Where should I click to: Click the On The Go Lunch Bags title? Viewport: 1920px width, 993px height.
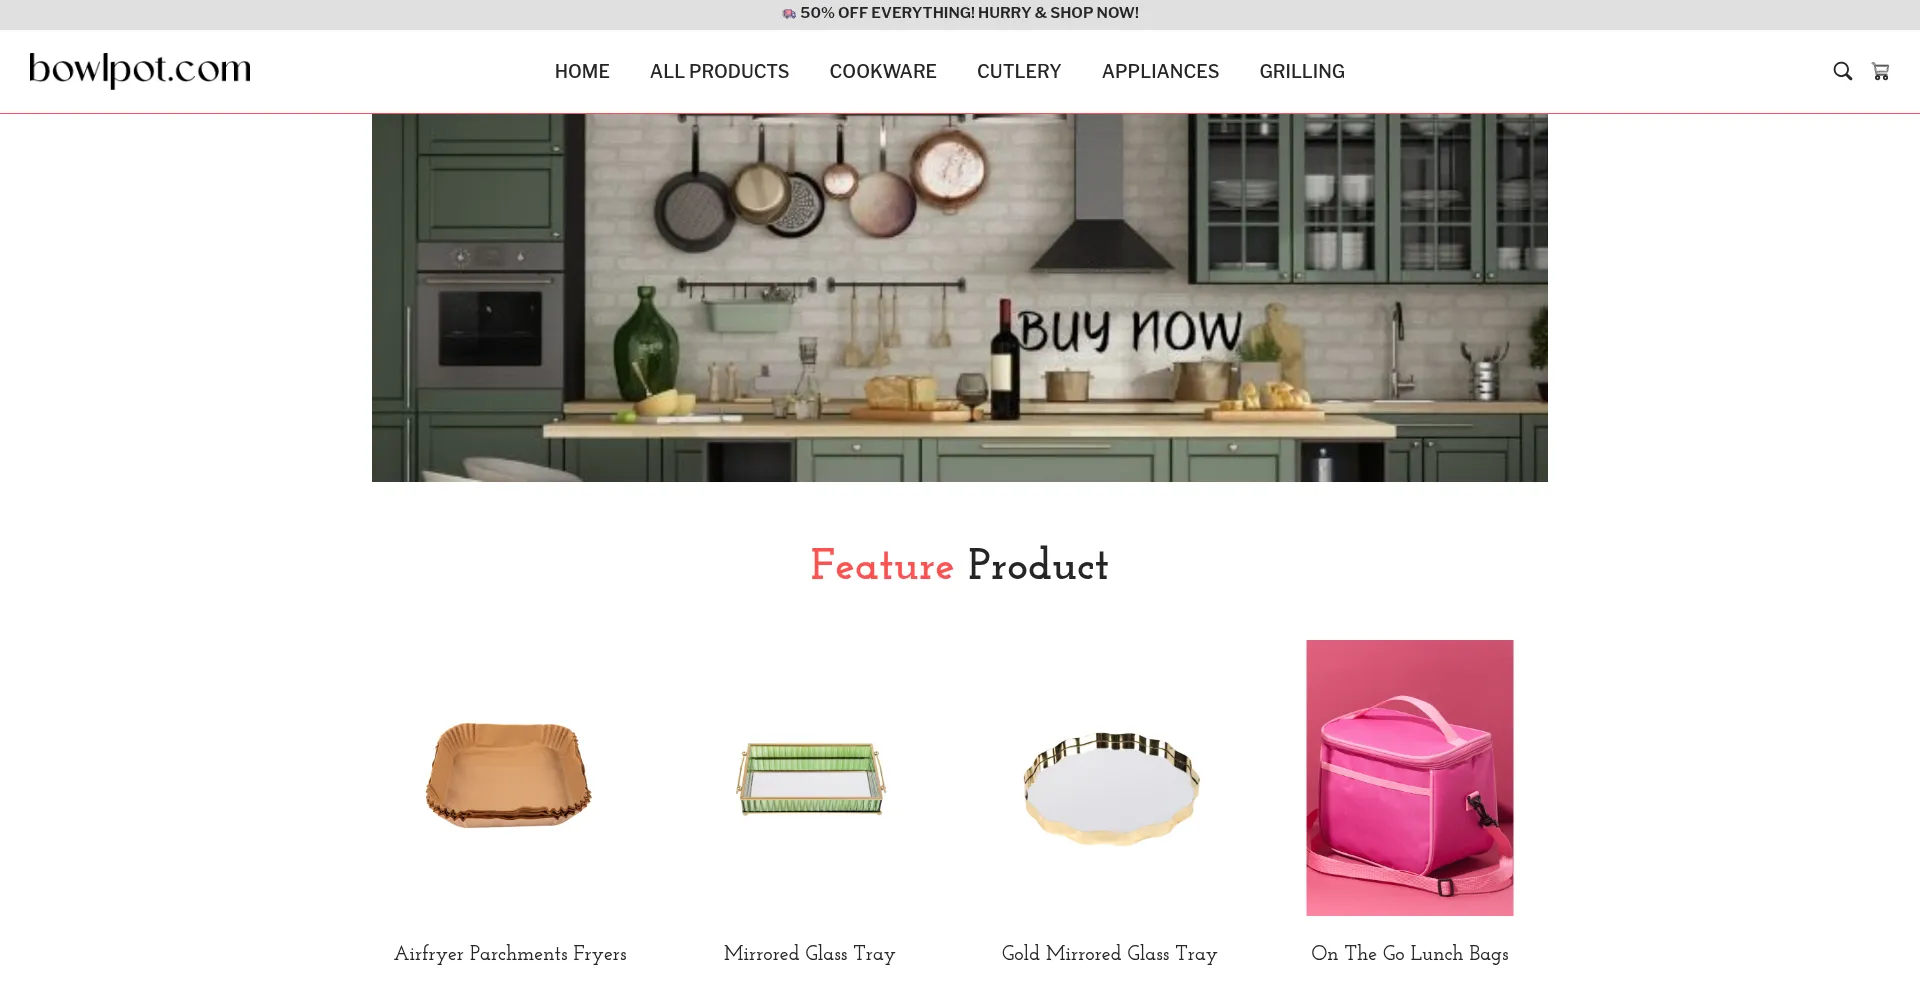click(1410, 954)
